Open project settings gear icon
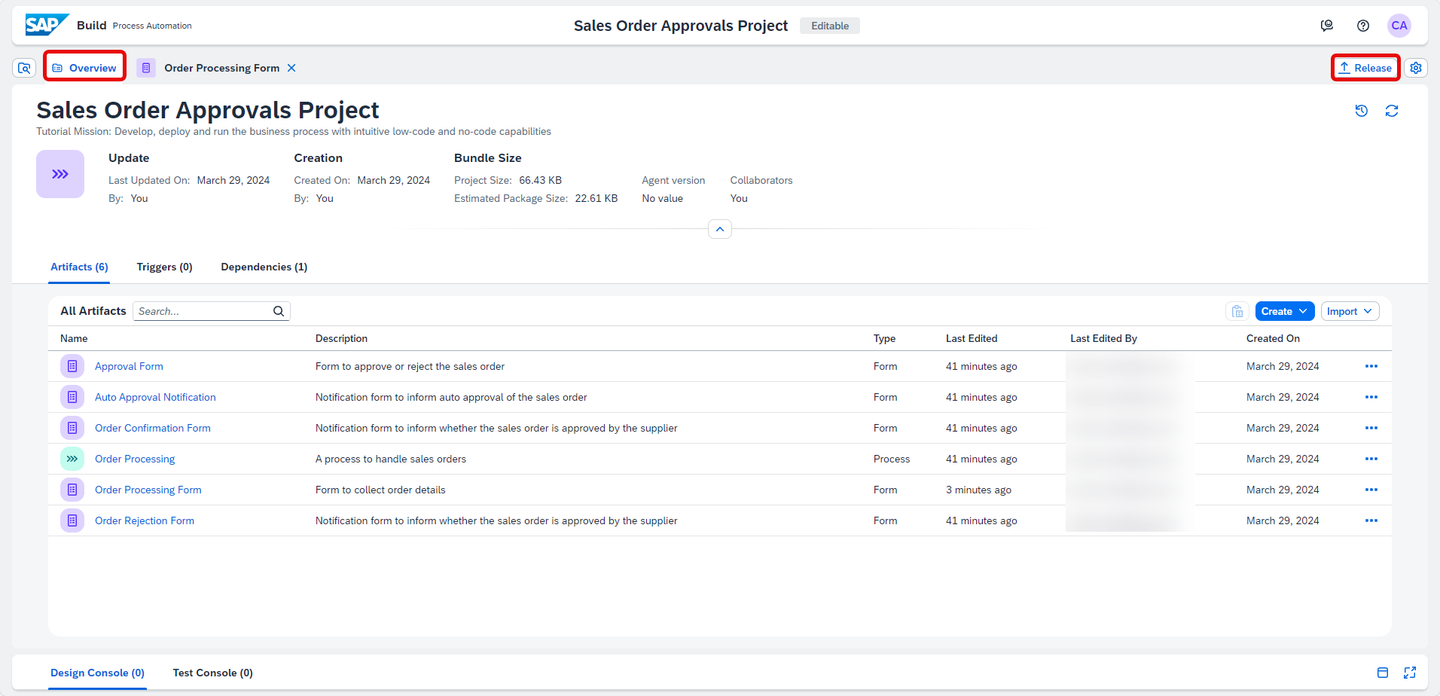 (x=1416, y=68)
